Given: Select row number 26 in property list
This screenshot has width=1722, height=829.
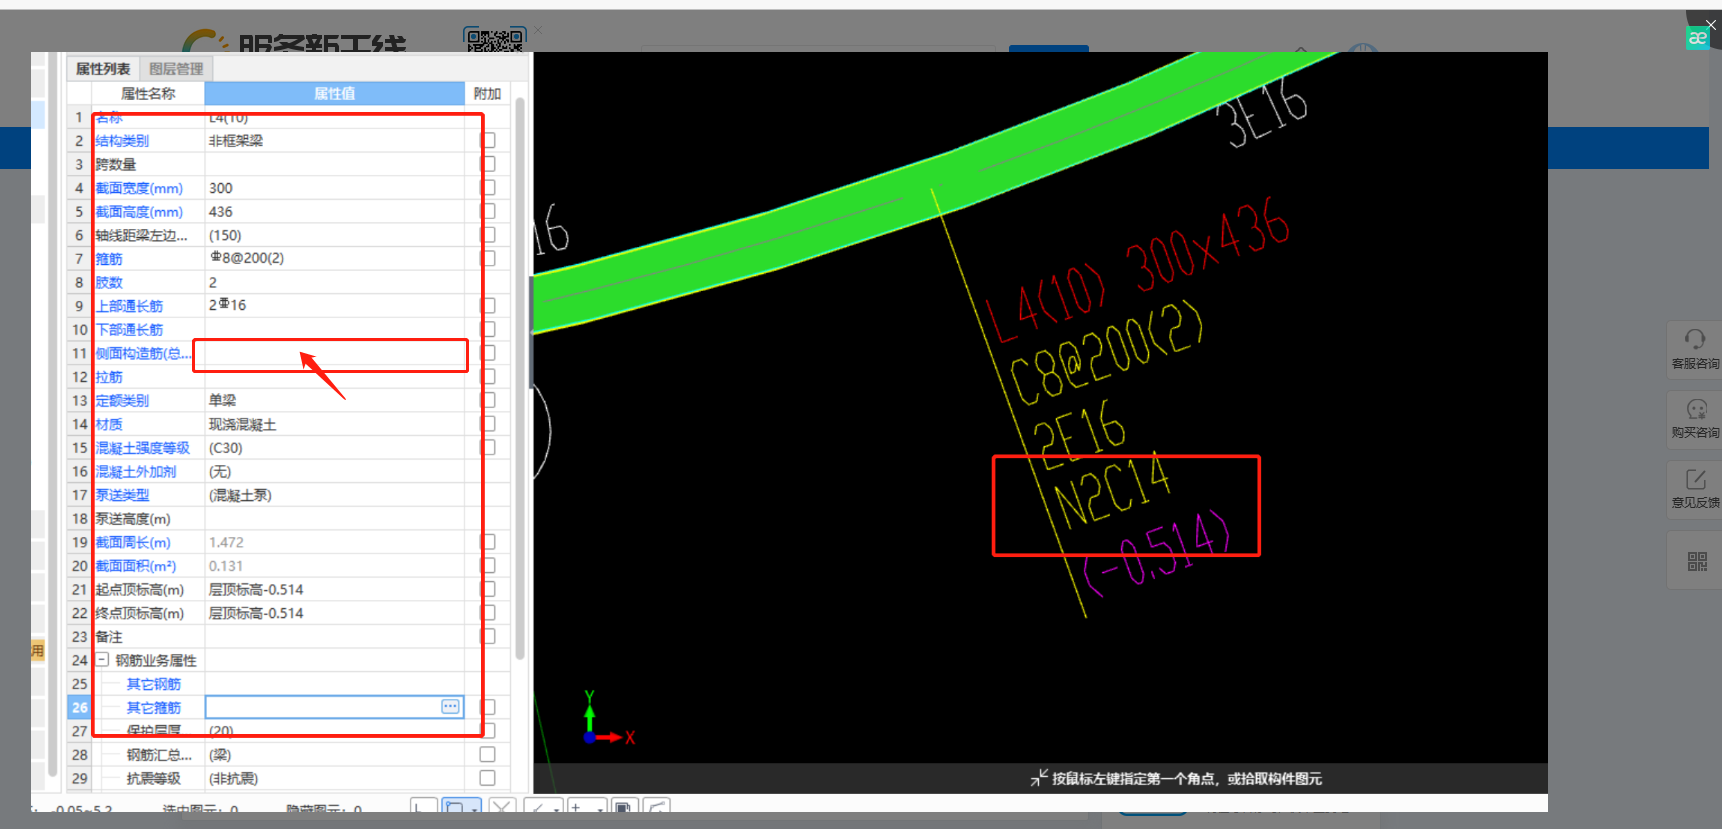Looking at the screenshot, I should click(80, 707).
